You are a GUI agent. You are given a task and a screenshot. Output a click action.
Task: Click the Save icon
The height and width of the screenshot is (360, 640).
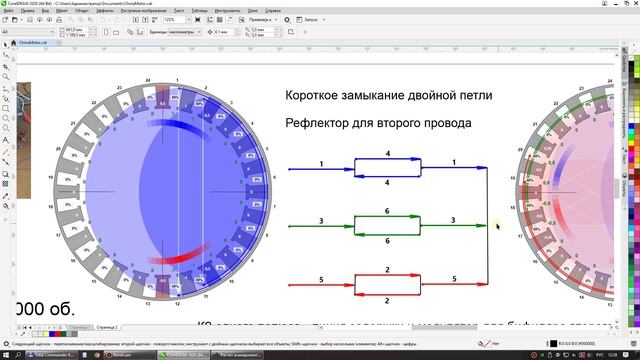coord(30,20)
